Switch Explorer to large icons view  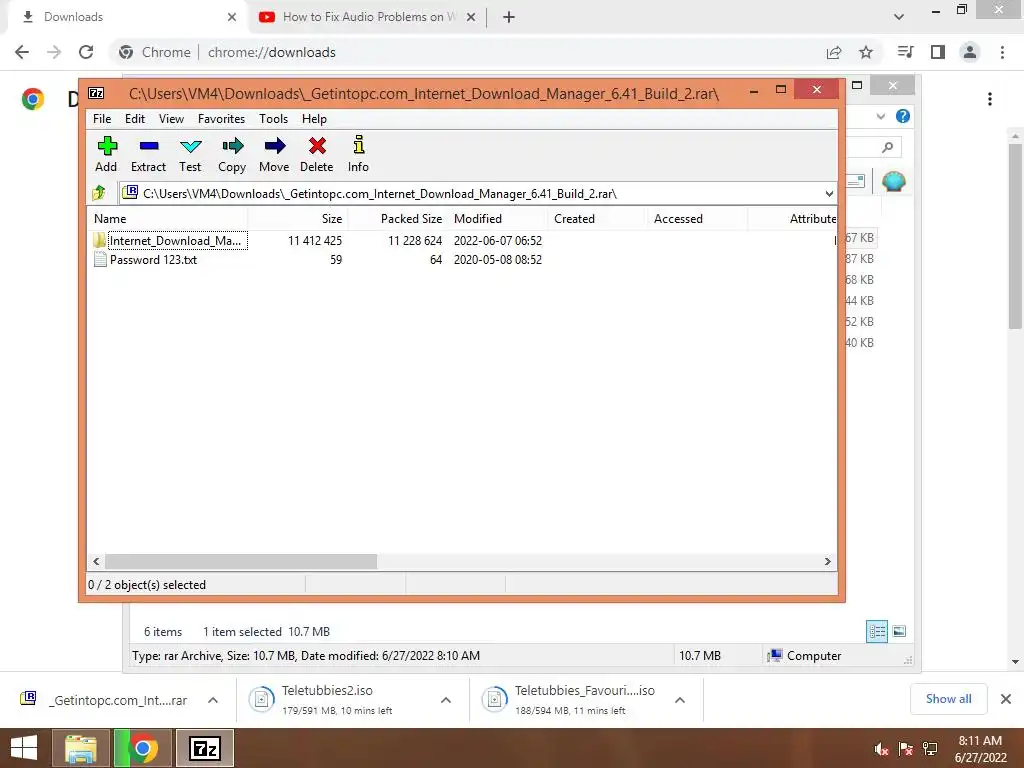899,631
